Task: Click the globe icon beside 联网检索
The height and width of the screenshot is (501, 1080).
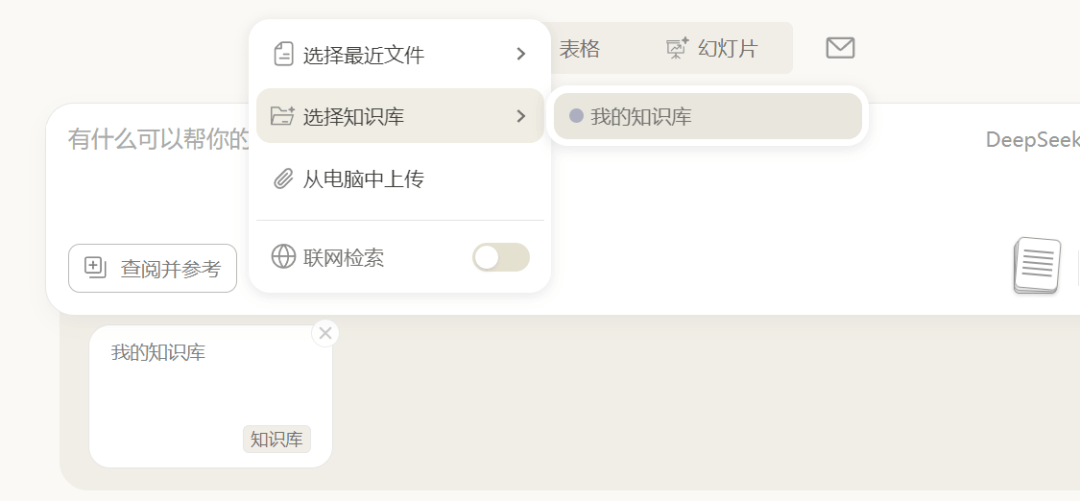Action: point(284,257)
